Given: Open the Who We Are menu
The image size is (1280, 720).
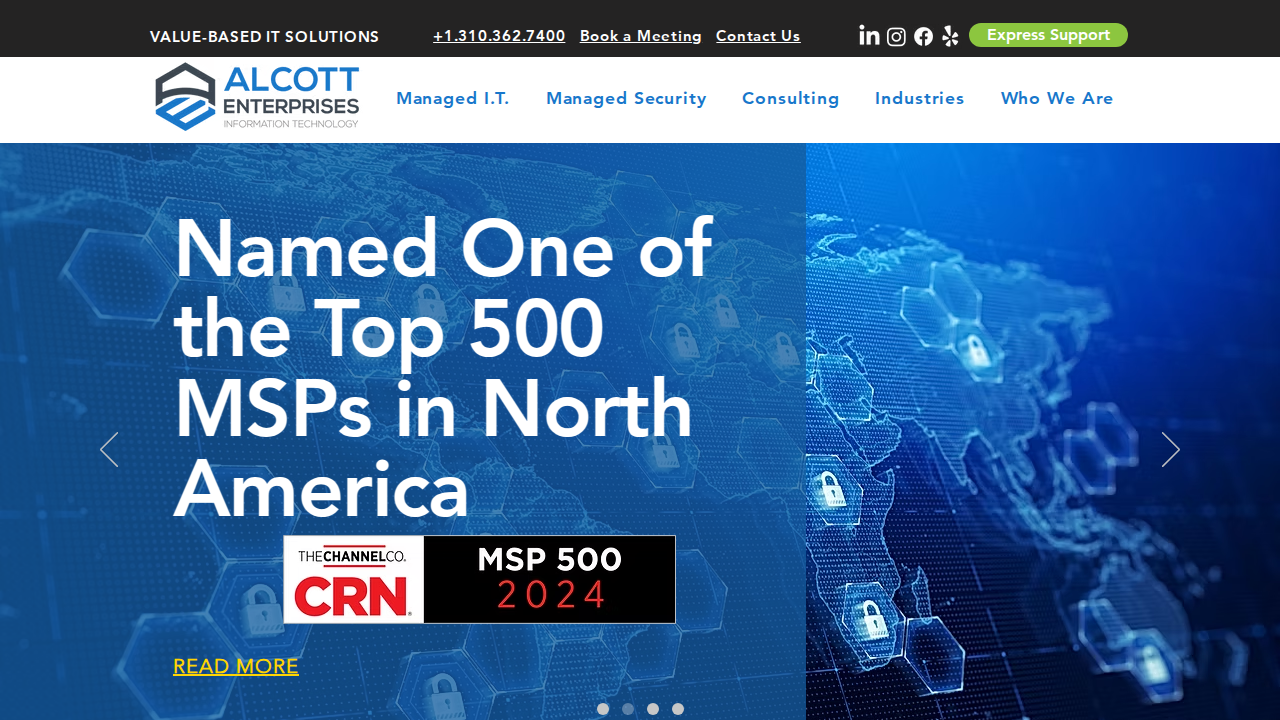Looking at the screenshot, I should tap(1057, 98).
